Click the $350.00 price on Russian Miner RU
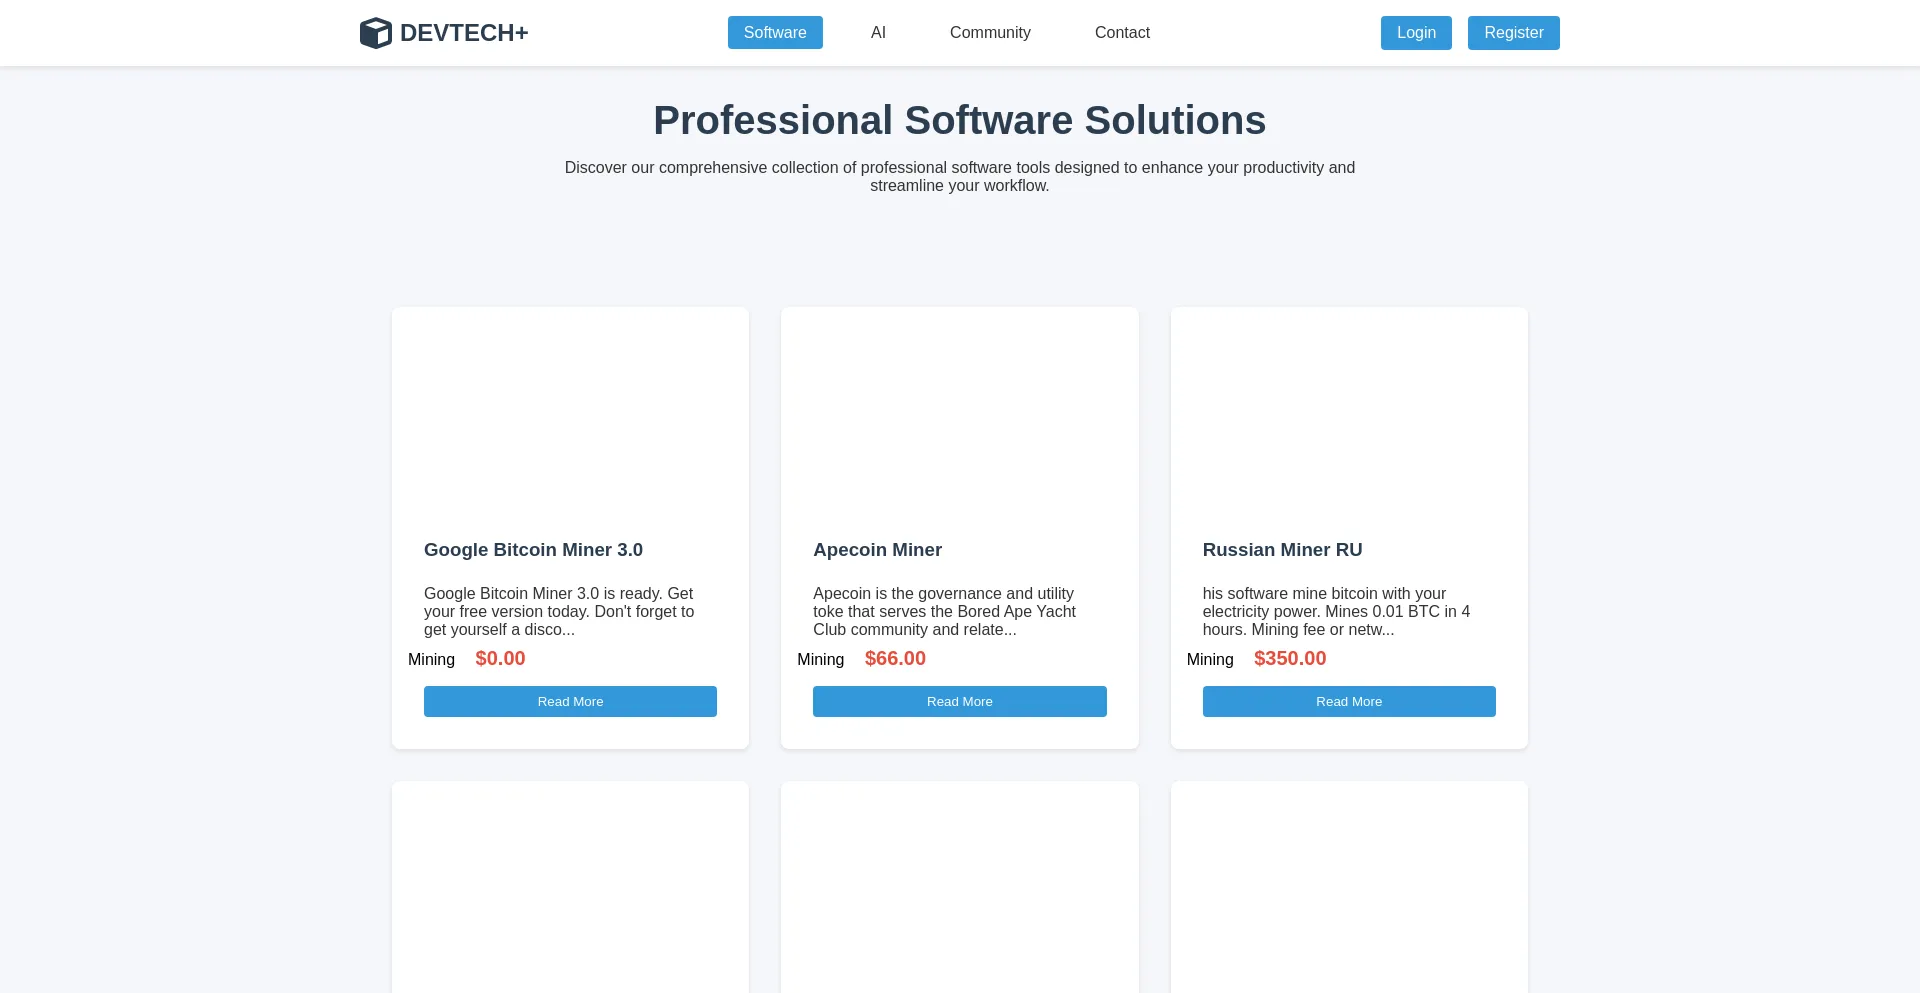The height and width of the screenshot is (993, 1920). [x=1289, y=659]
